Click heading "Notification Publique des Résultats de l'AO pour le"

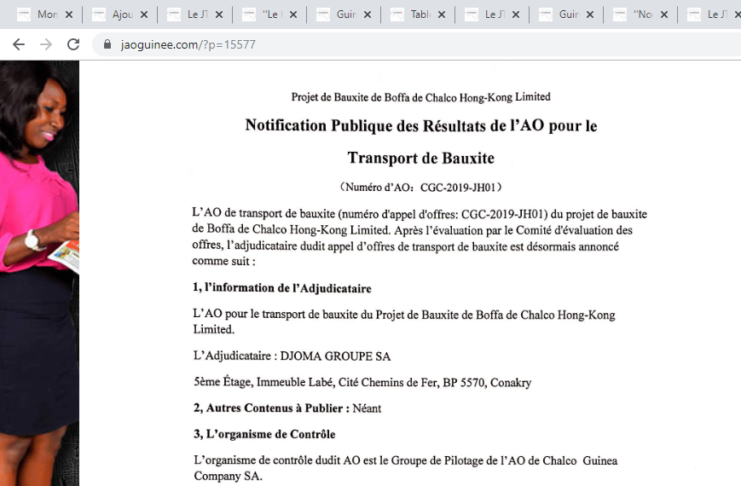click(421, 126)
